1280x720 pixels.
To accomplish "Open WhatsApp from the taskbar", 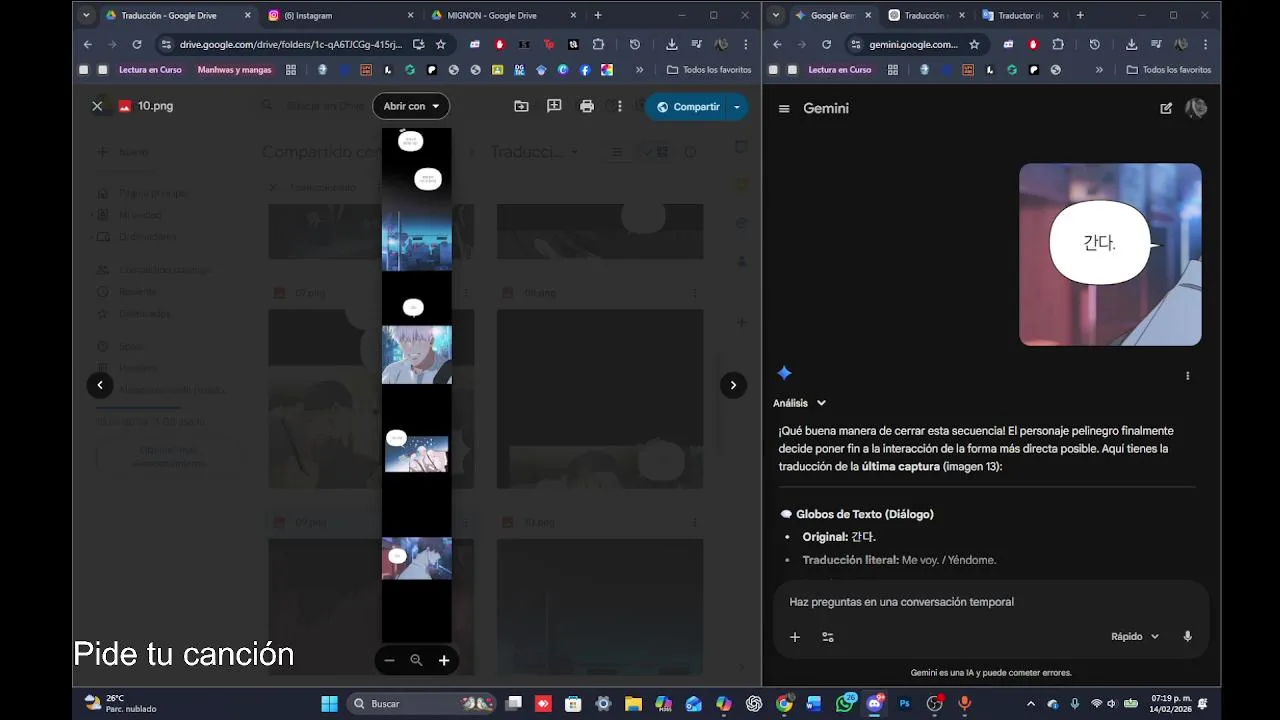I will click(x=846, y=704).
